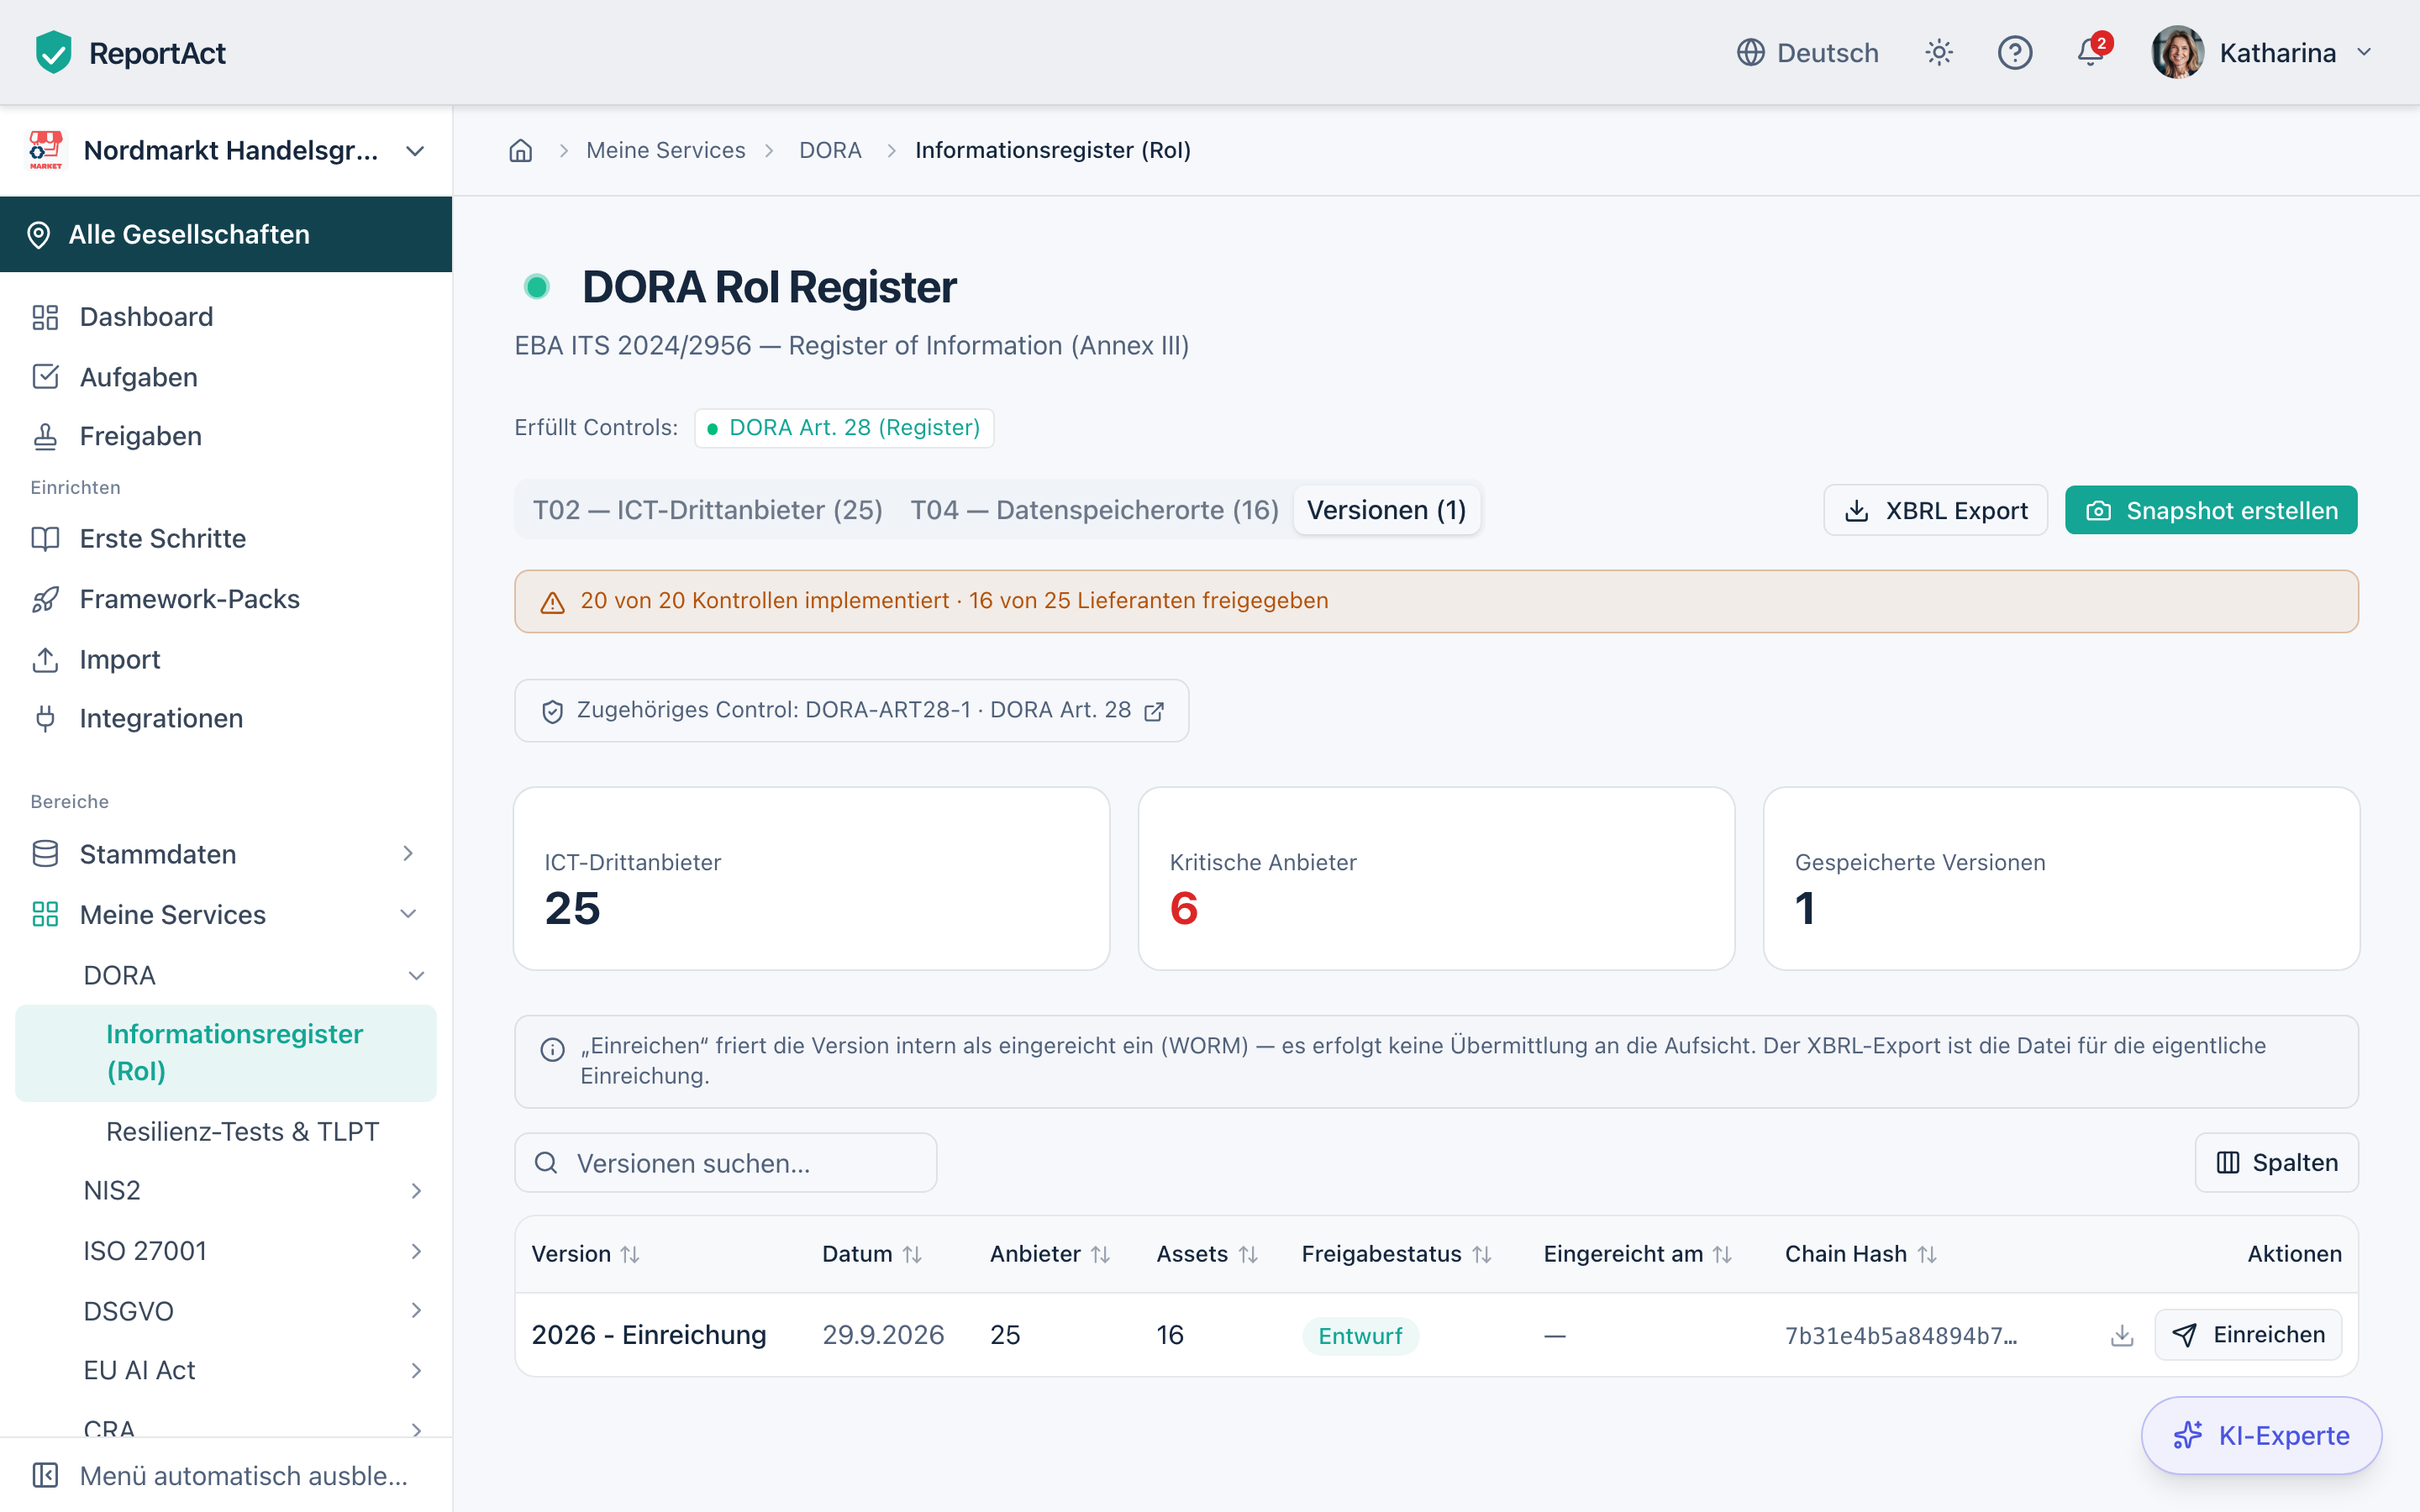The width and height of the screenshot is (2420, 1512).
Task: Open the Nordmarkt Handelsgr... company switcher
Action: 226,151
